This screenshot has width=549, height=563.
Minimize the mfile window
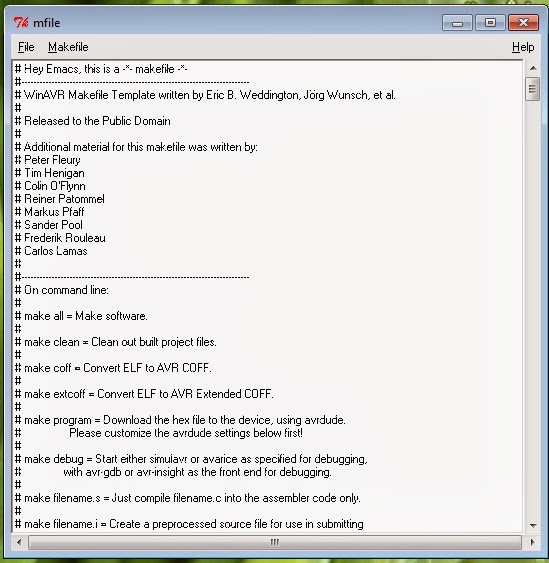(457, 23)
